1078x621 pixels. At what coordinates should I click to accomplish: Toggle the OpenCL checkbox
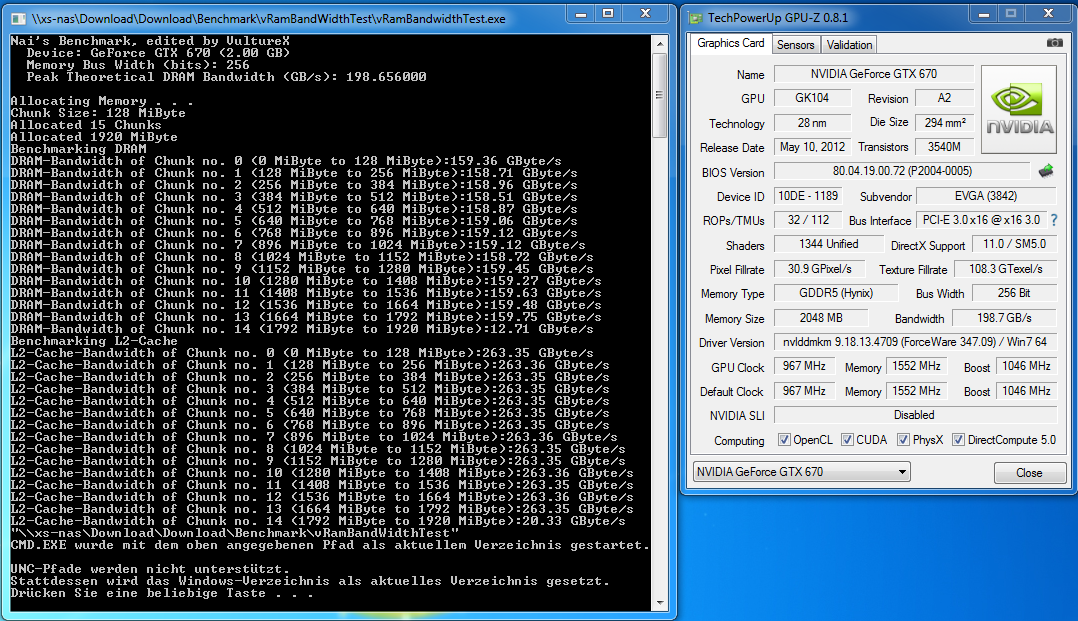[x=784, y=439]
